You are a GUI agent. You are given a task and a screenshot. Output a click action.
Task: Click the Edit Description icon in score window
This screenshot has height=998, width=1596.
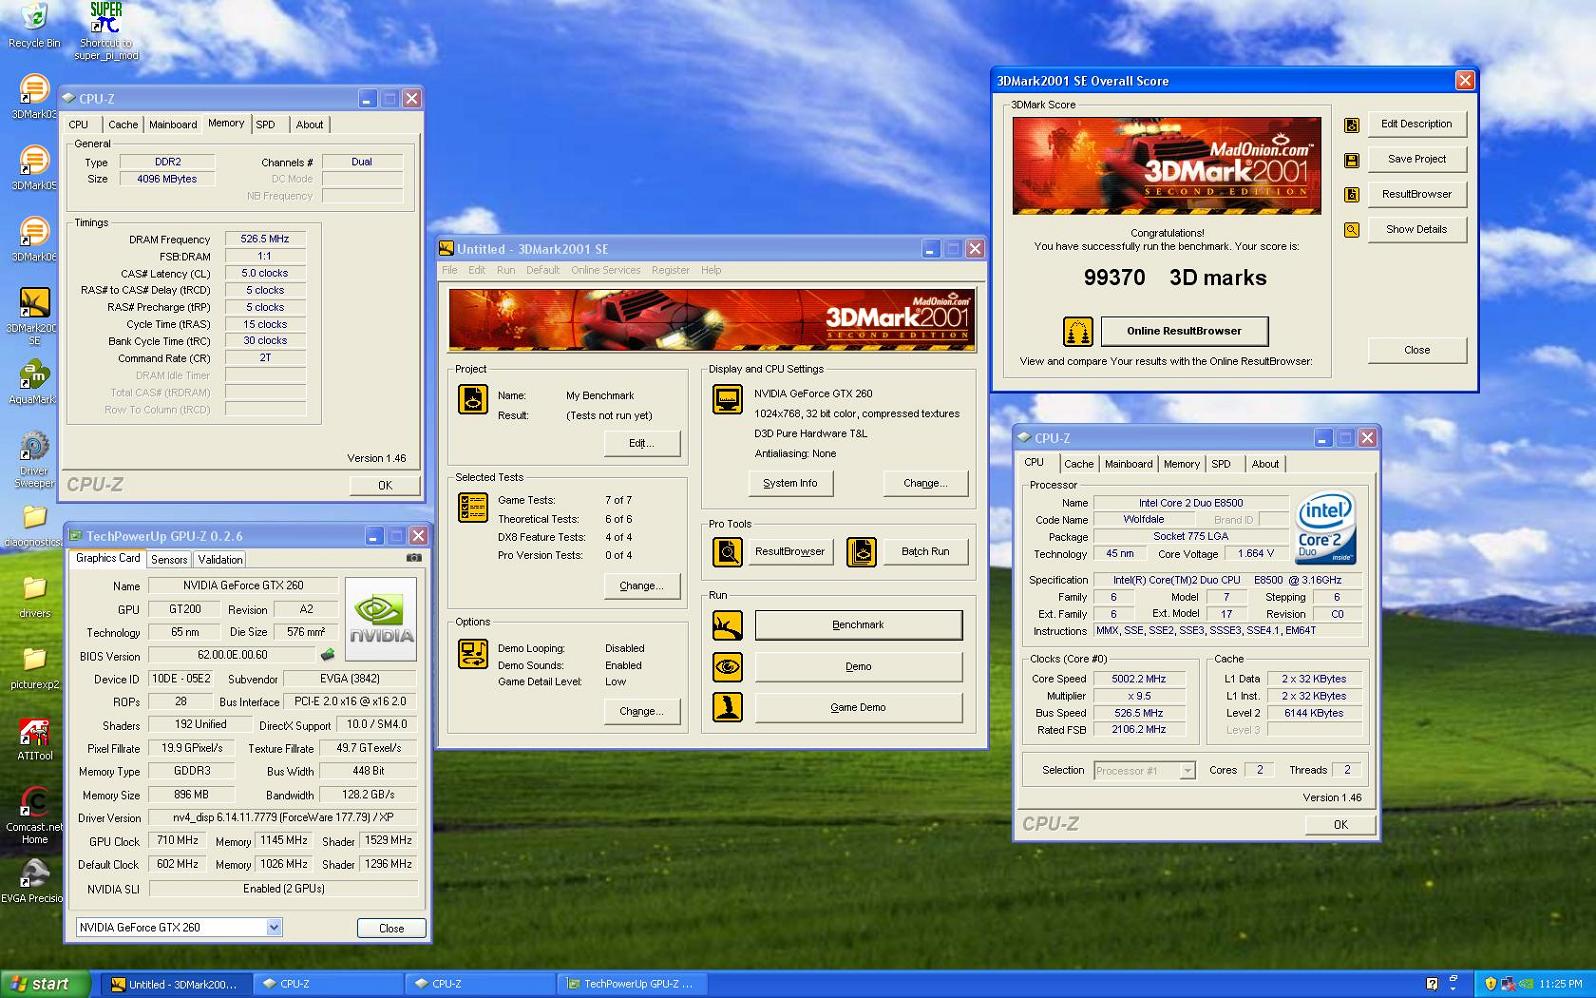1351,125
